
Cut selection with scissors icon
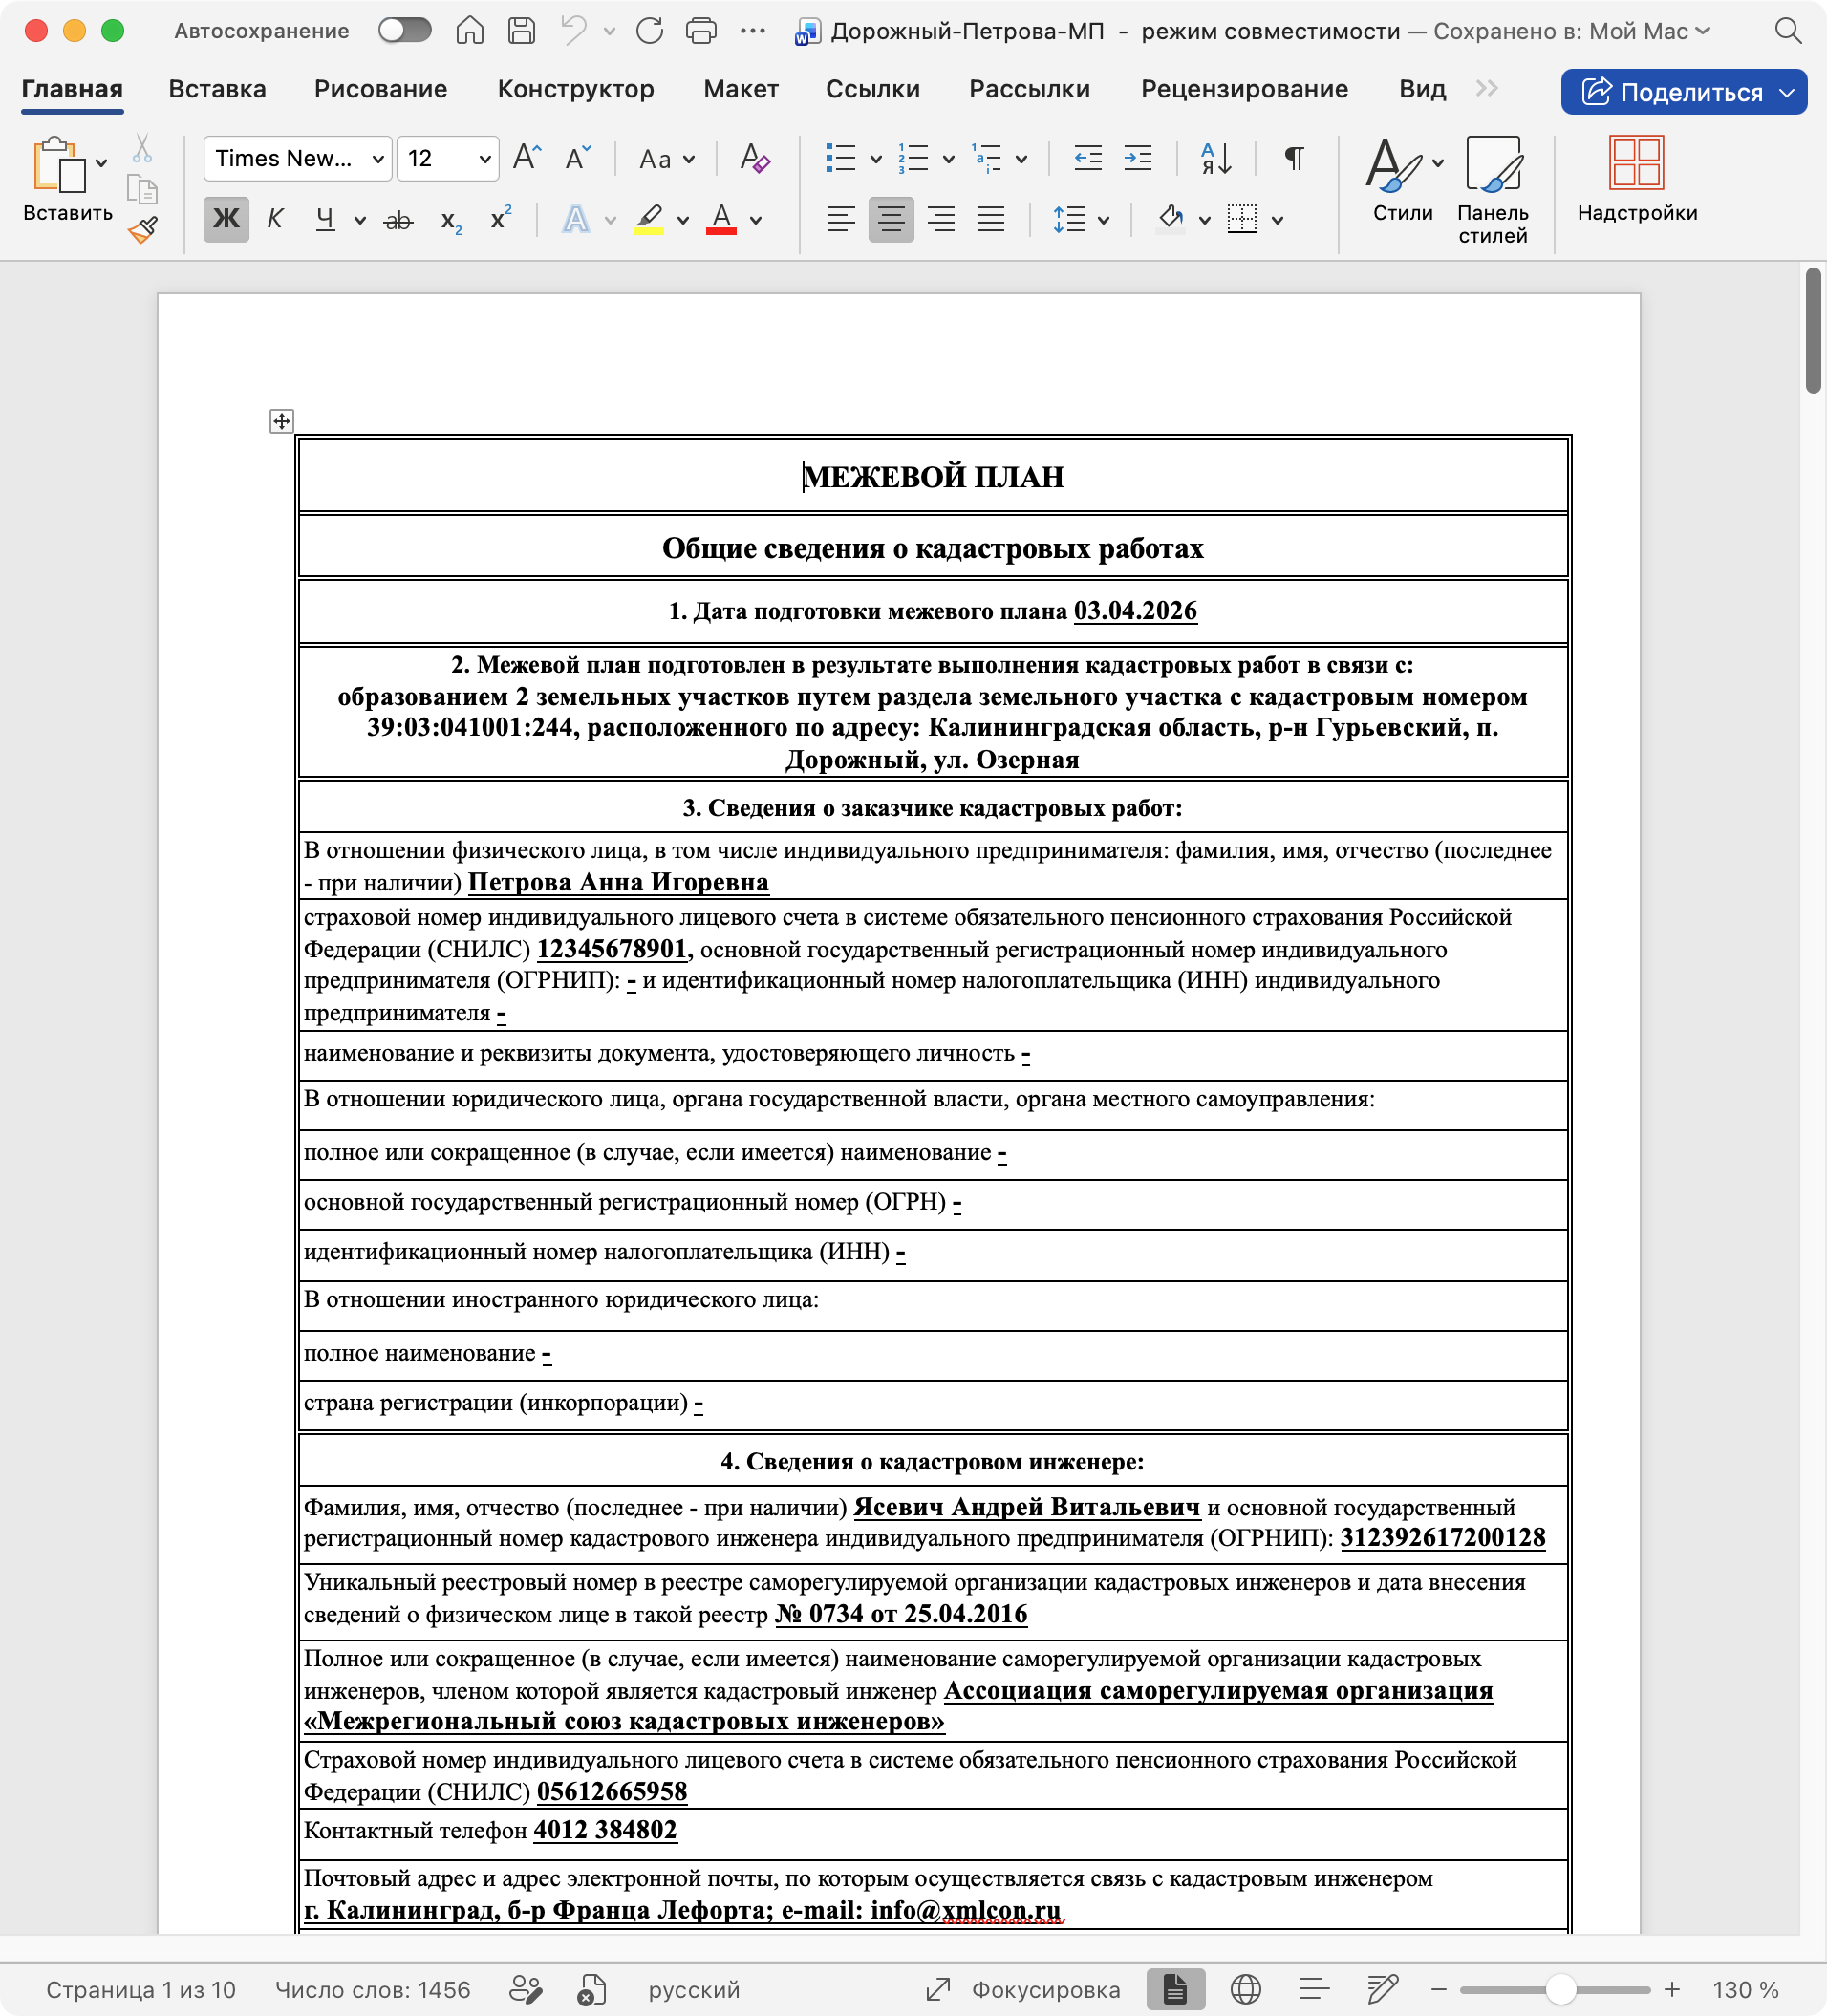[142, 149]
